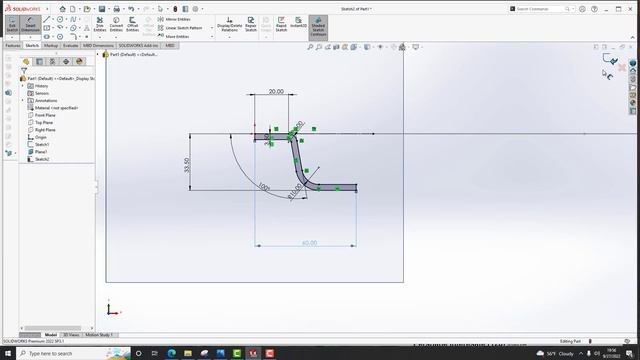Click the Convert Entities tool
Viewport: 640px width, 360px height.
(116, 24)
